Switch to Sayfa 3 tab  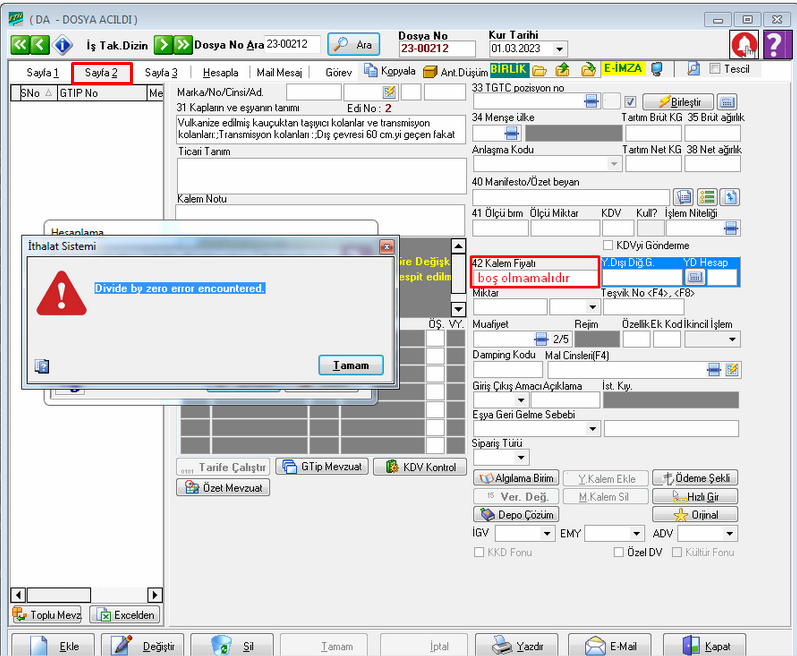pos(161,73)
